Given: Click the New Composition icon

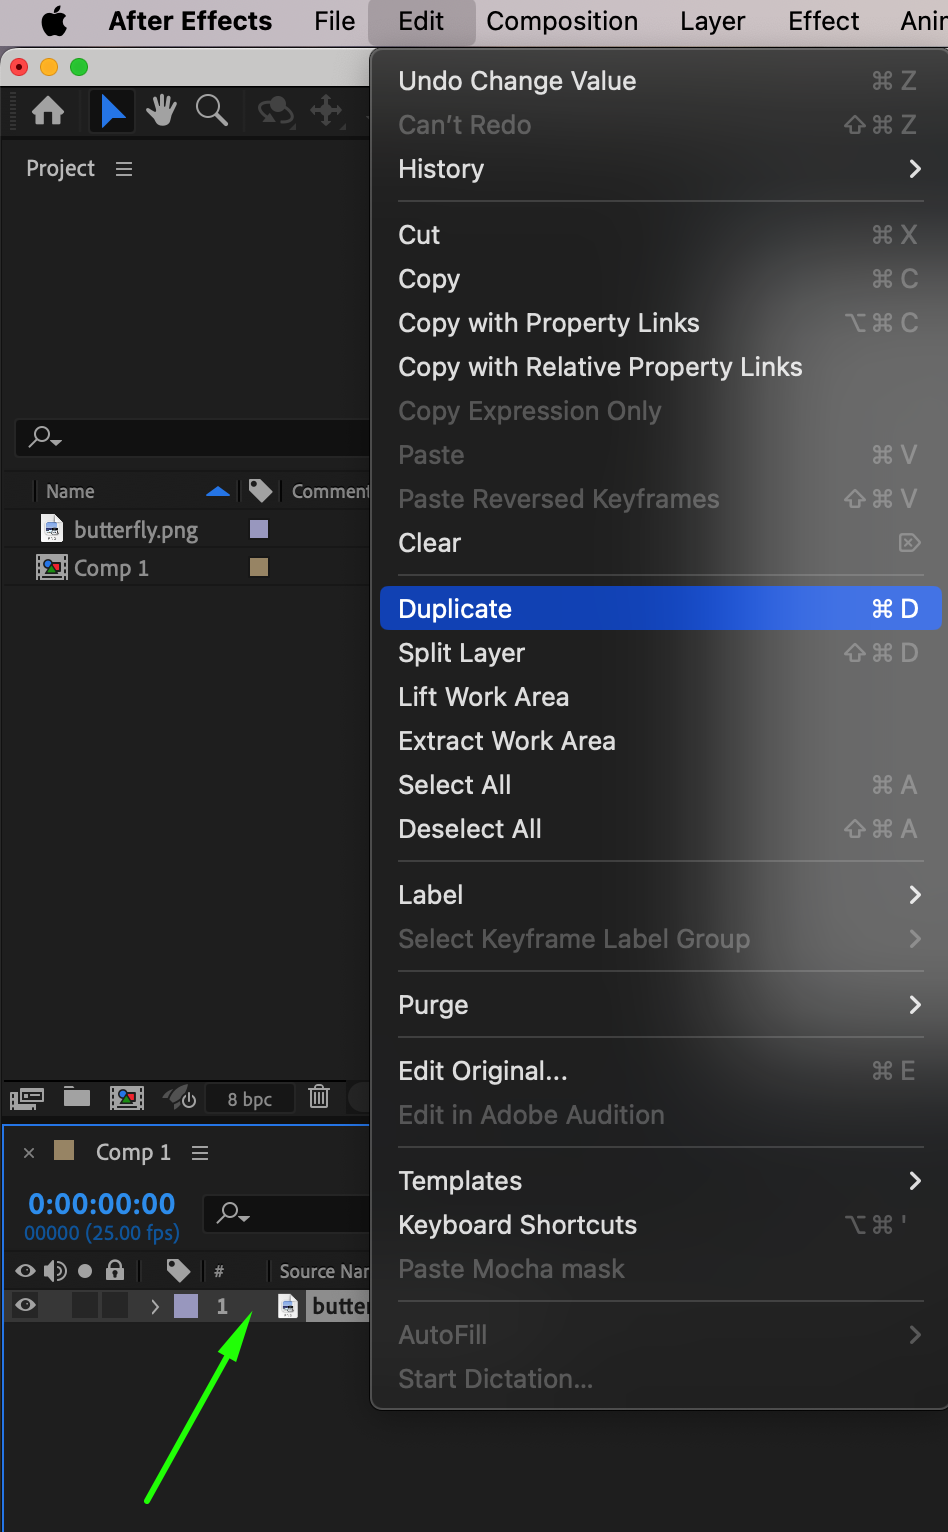Looking at the screenshot, I should click(x=127, y=1098).
